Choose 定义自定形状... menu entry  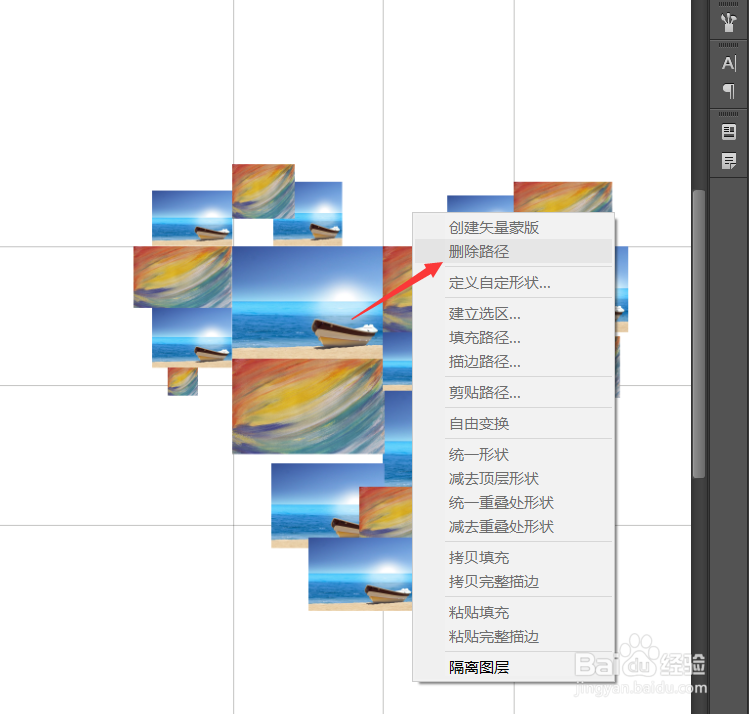pyautogui.click(x=514, y=283)
